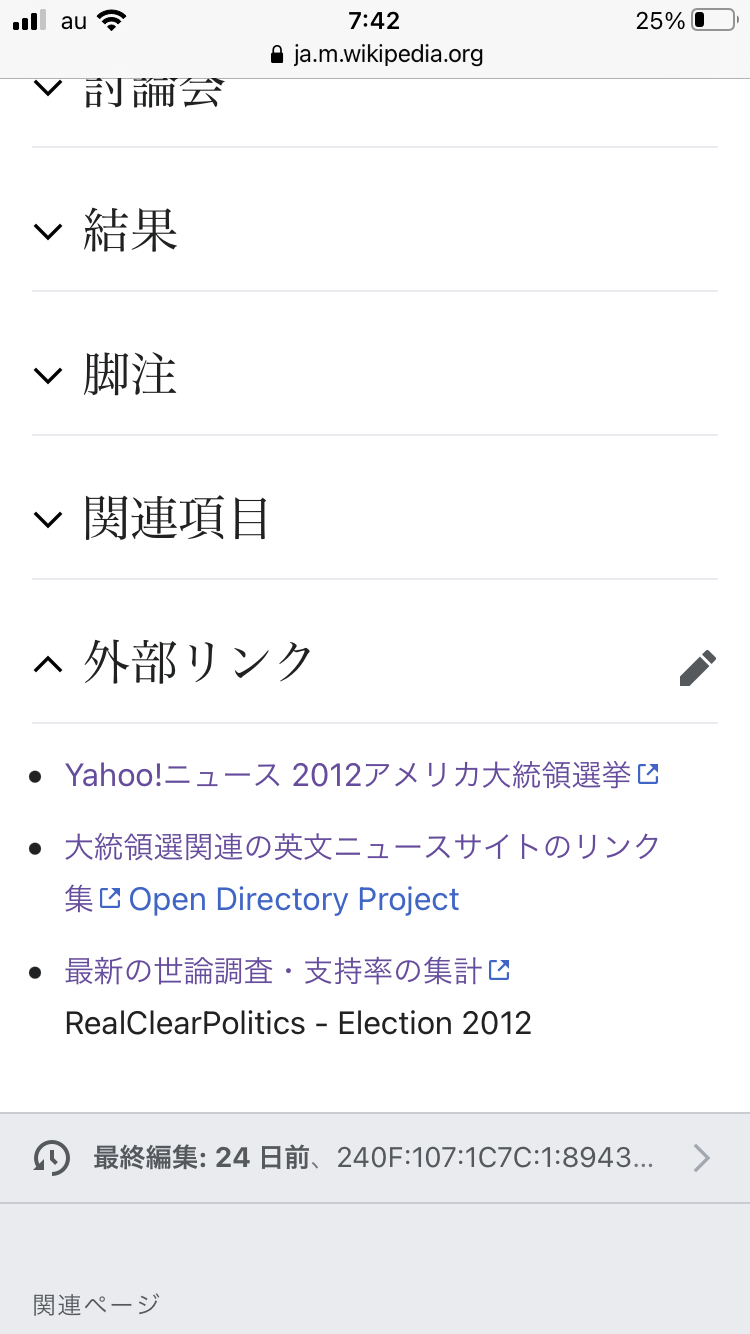Tap the lock icon in address bar

click(x=278, y=54)
